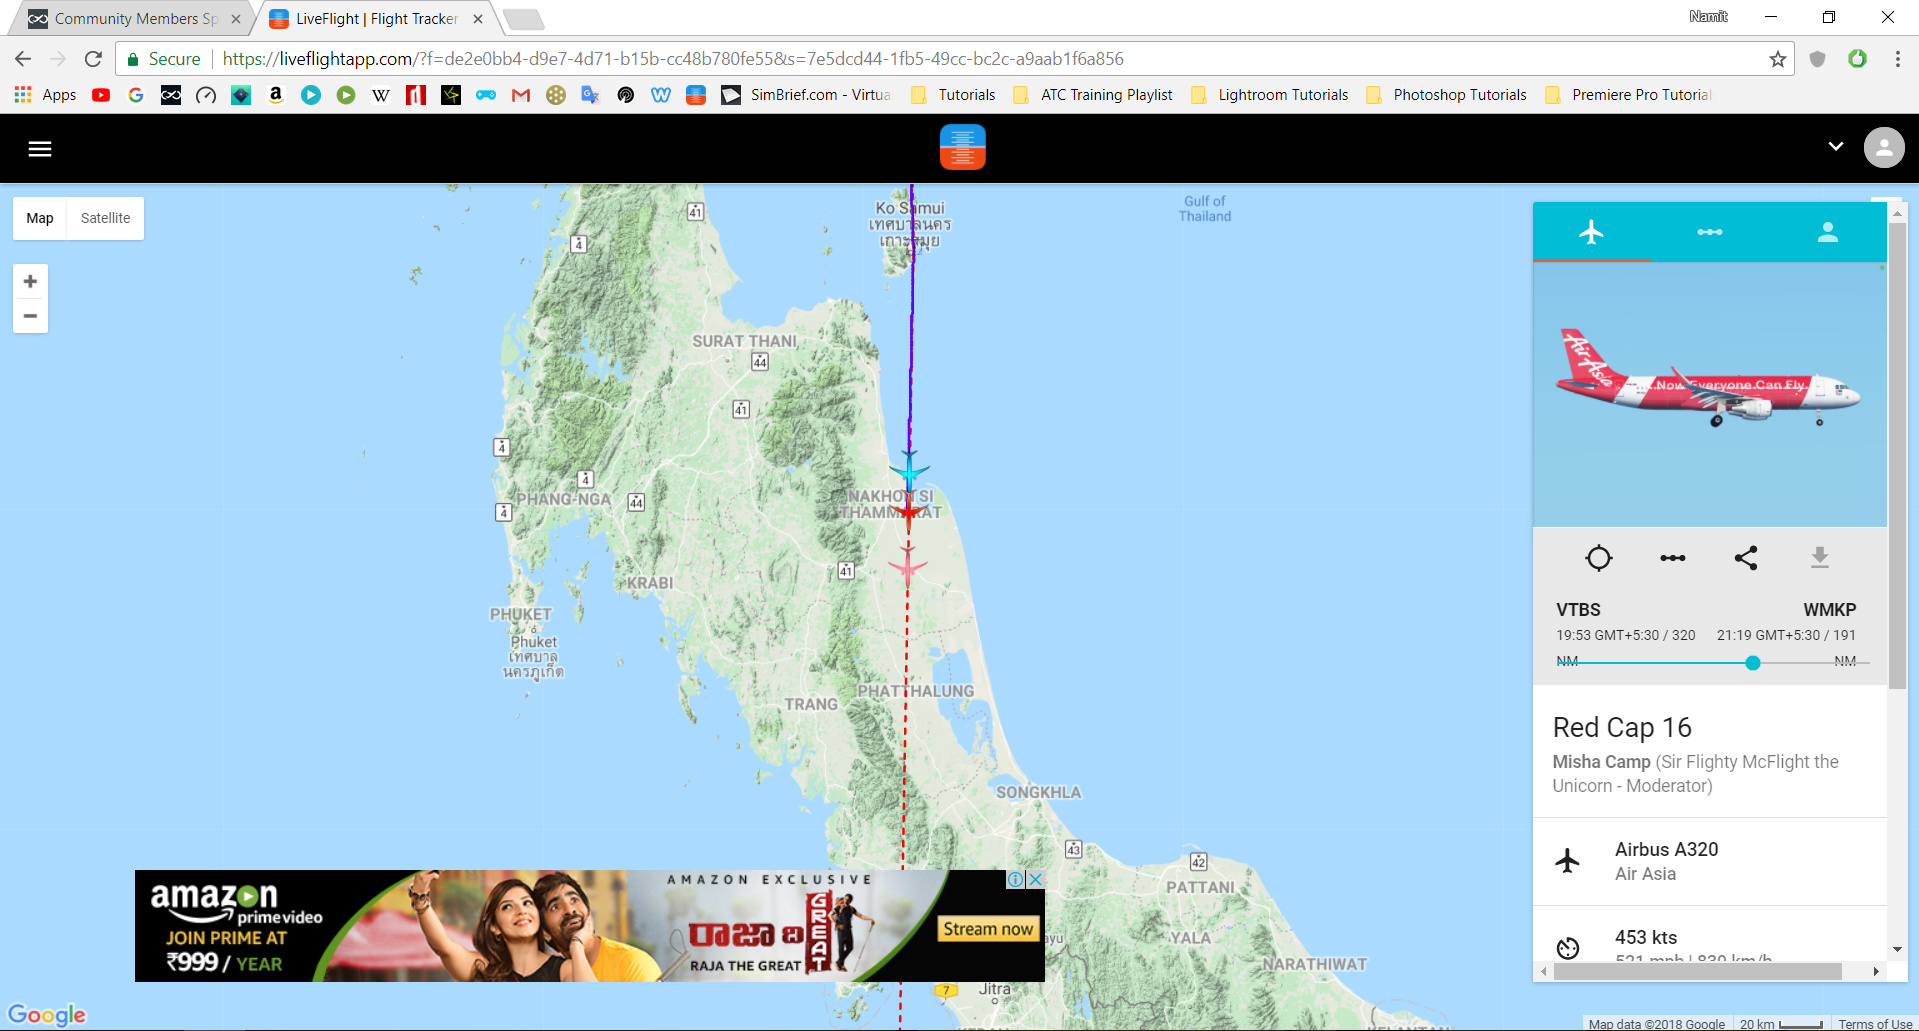Open Photoshop Tutorials bookmark folder
The height and width of the screenshot is (1031, 1919).
tap(1446, 95)
